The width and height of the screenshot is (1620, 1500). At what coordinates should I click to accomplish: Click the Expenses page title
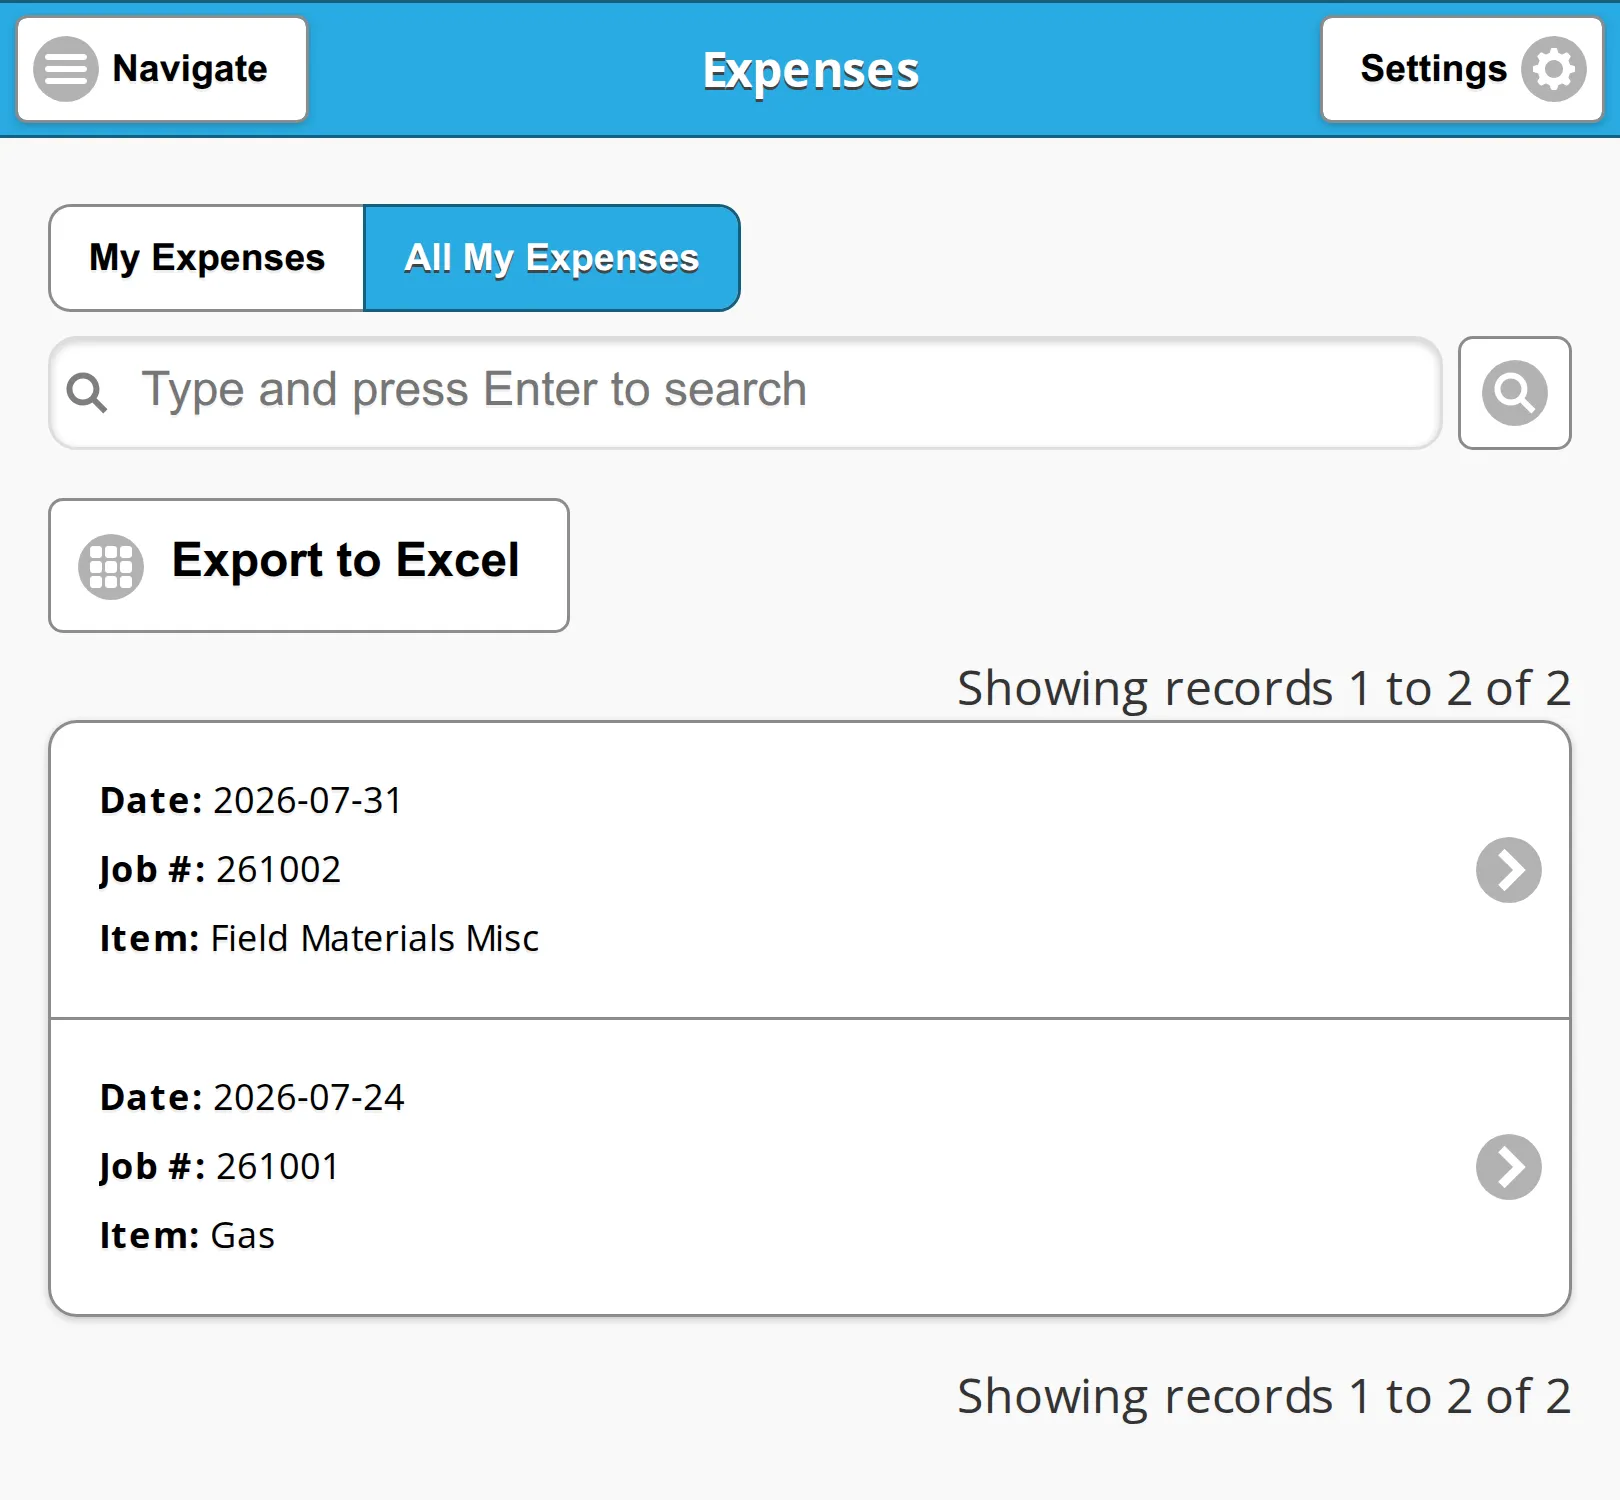click(811, 71)
